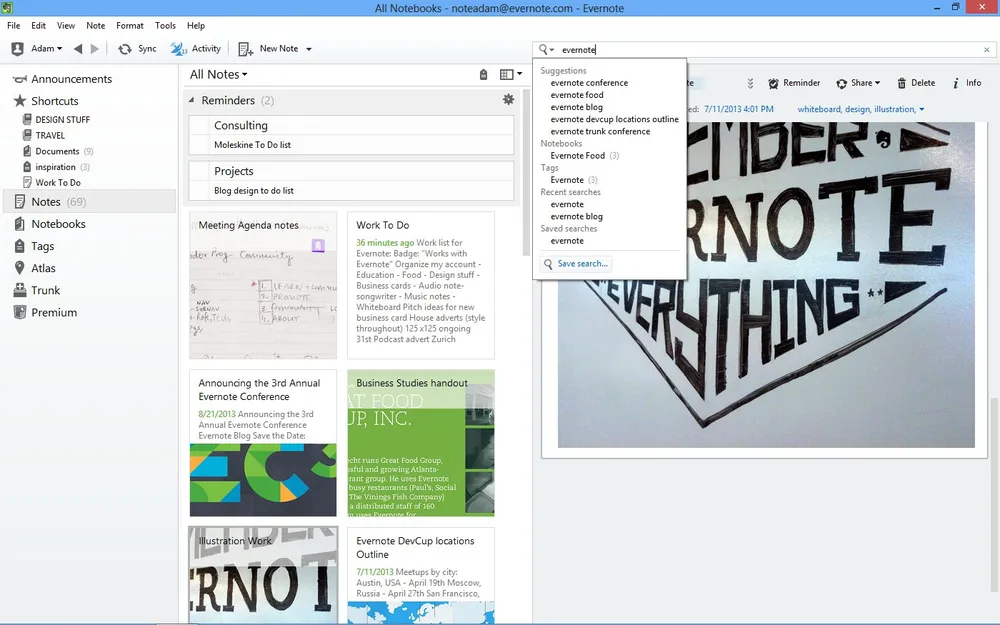This screenshot has height=625, width=1000.
Task: Open the Tools menu
Action: tap(165, 25)
